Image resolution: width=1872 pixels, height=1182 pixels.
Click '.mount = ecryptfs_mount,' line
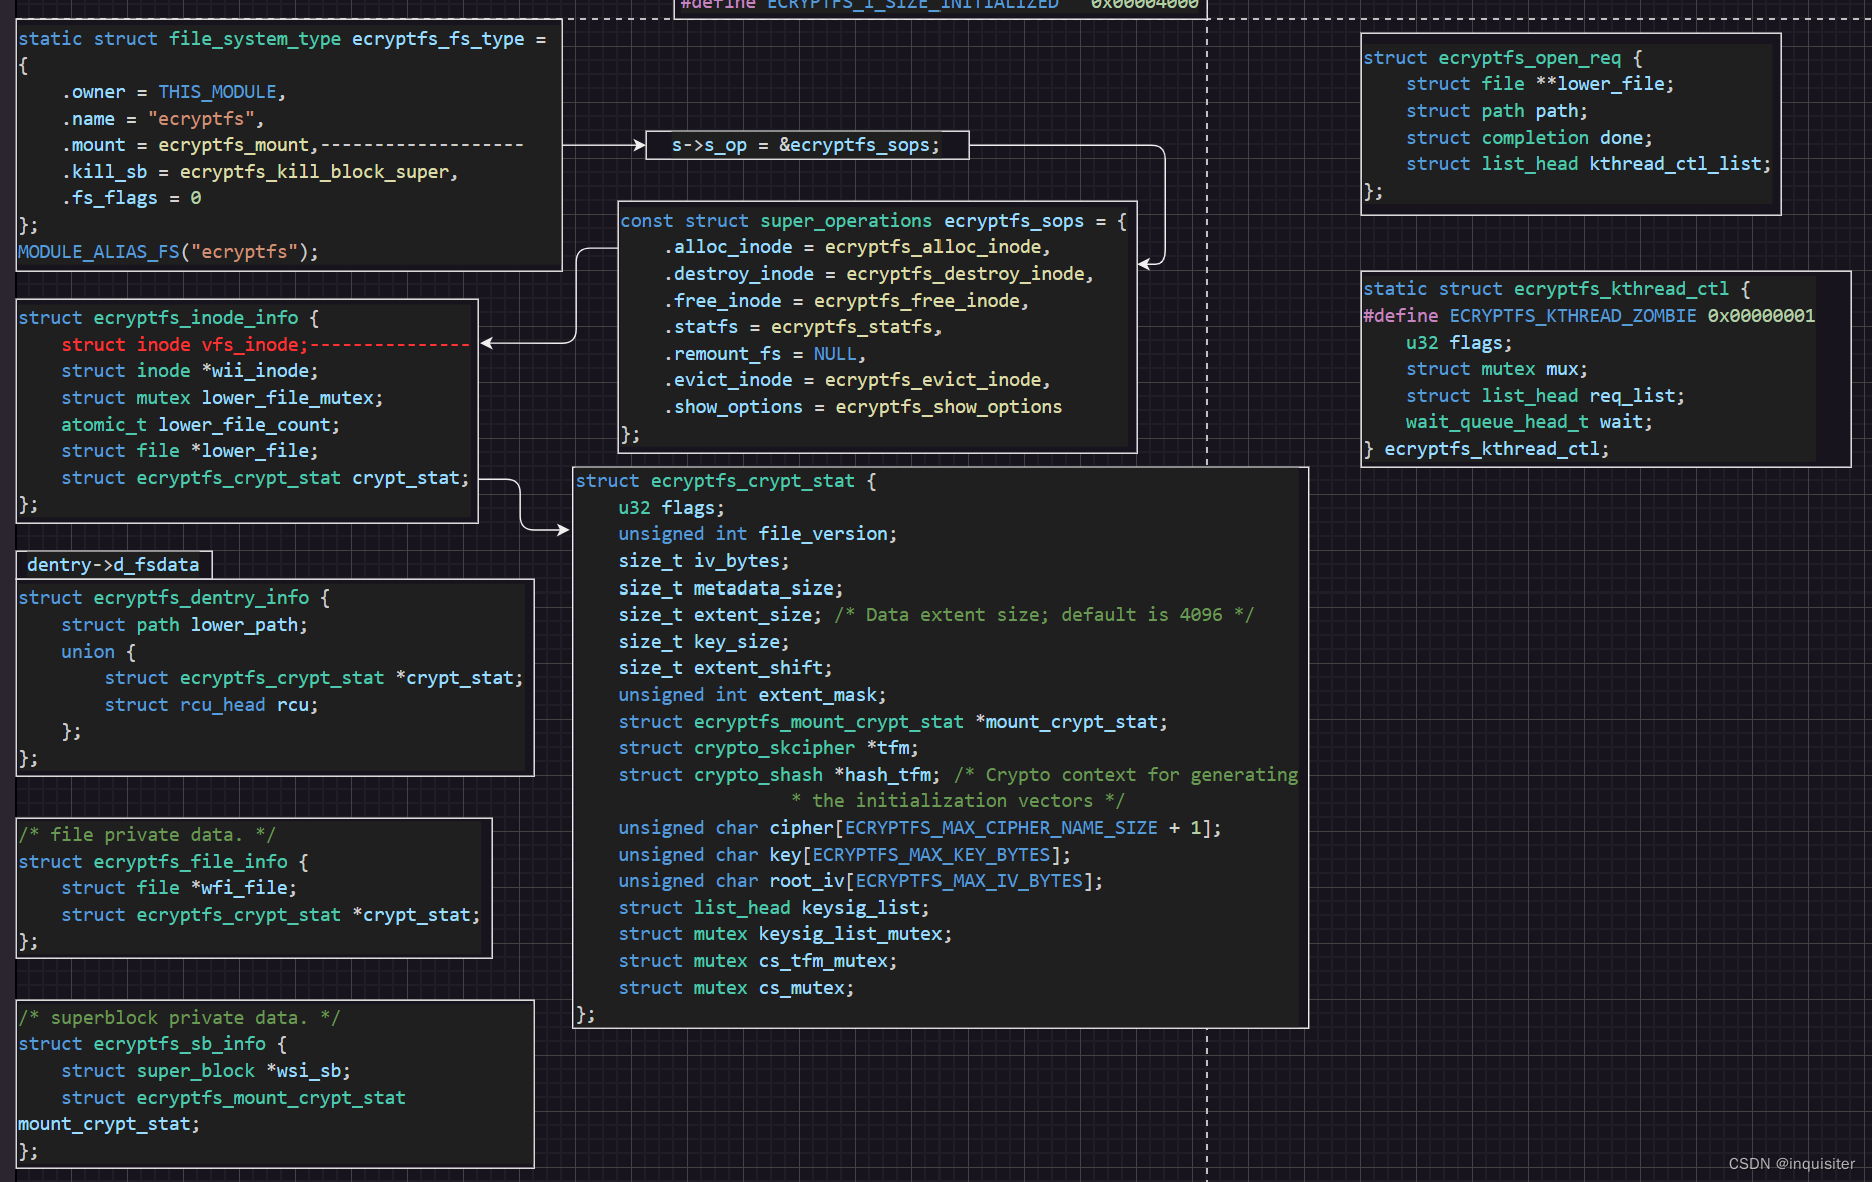189,145
